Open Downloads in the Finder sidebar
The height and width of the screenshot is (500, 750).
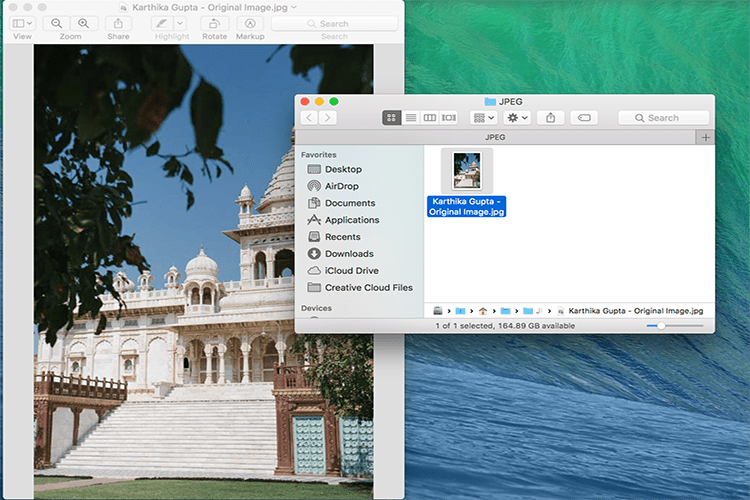coord(348,254)
